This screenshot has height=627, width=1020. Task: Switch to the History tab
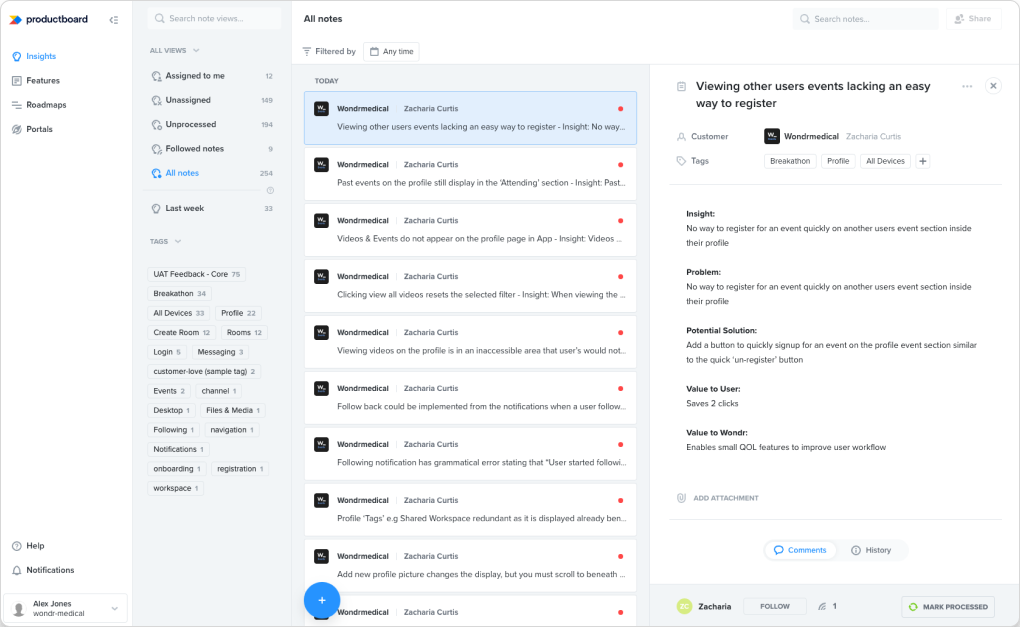click(870, 550)
